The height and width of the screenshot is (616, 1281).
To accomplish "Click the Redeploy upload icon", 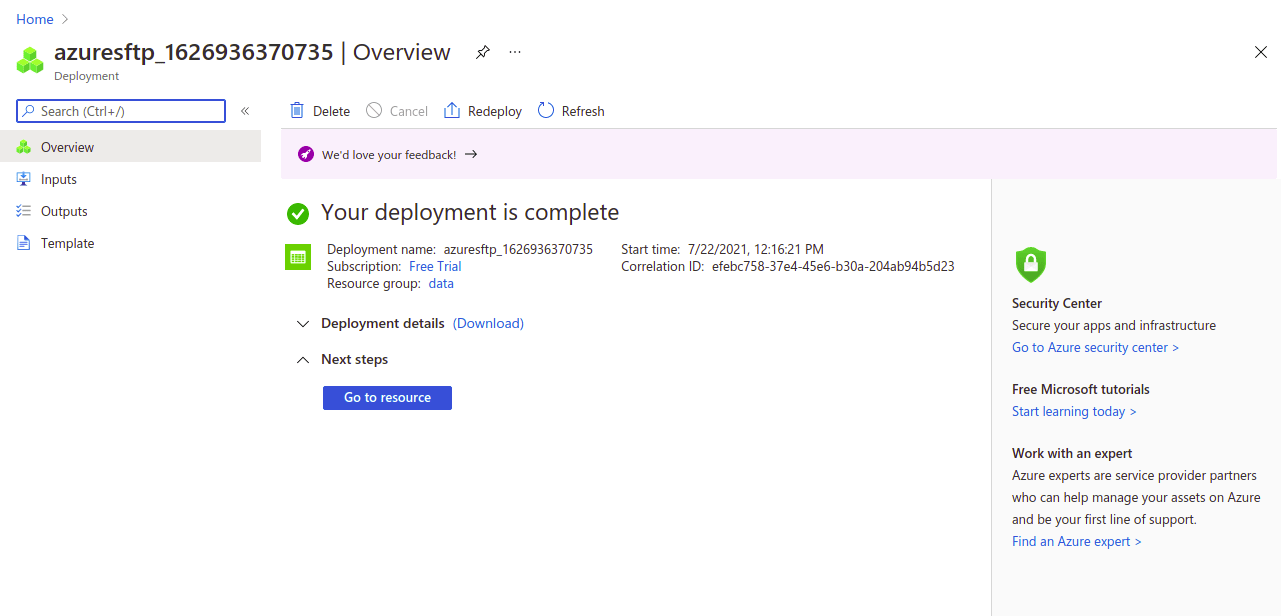I will (x=452, y=110).
